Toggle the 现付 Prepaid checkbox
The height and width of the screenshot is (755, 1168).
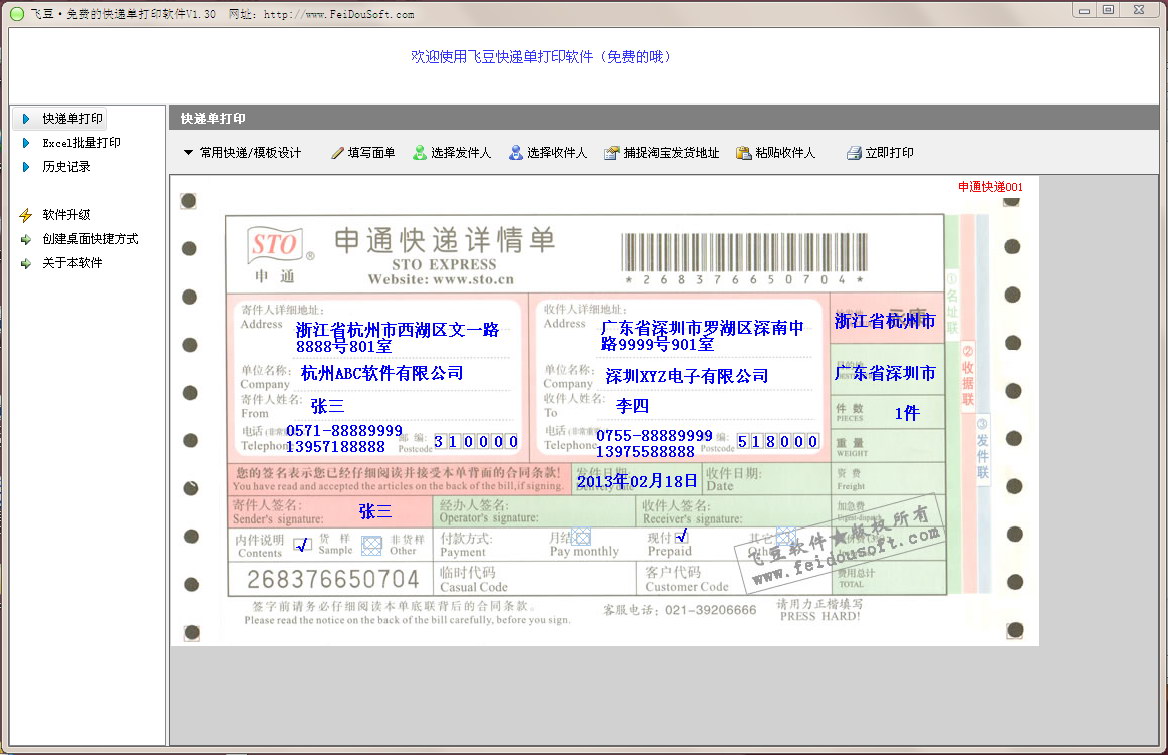[681, 536]
